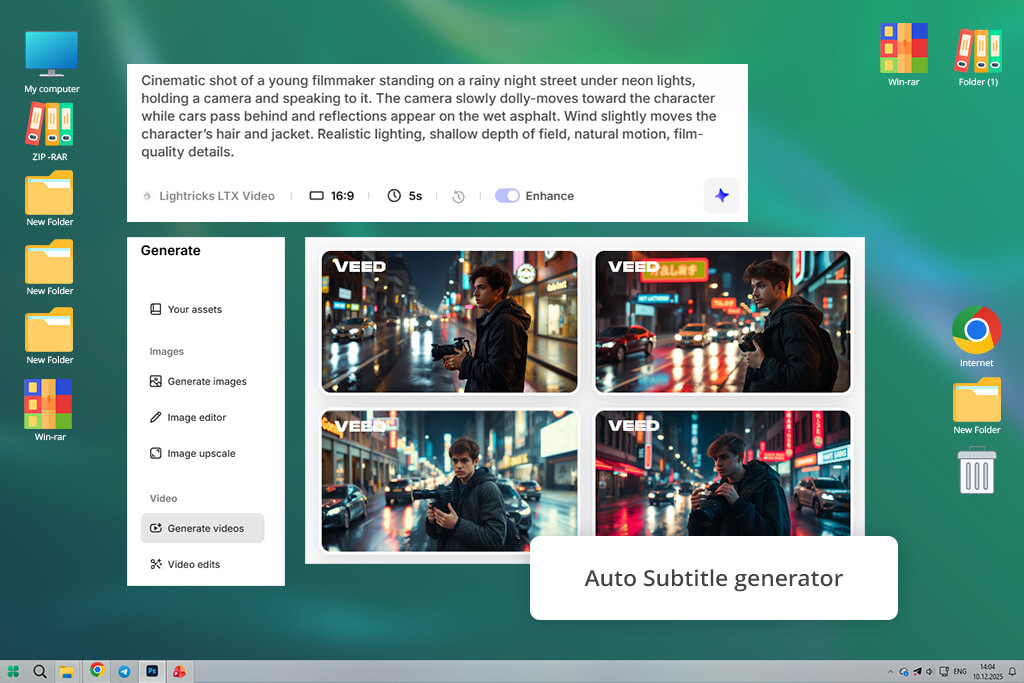Open Windows Start button on taskbar
The width and height of the screenshot is (1024, 683).
(13, 671)
